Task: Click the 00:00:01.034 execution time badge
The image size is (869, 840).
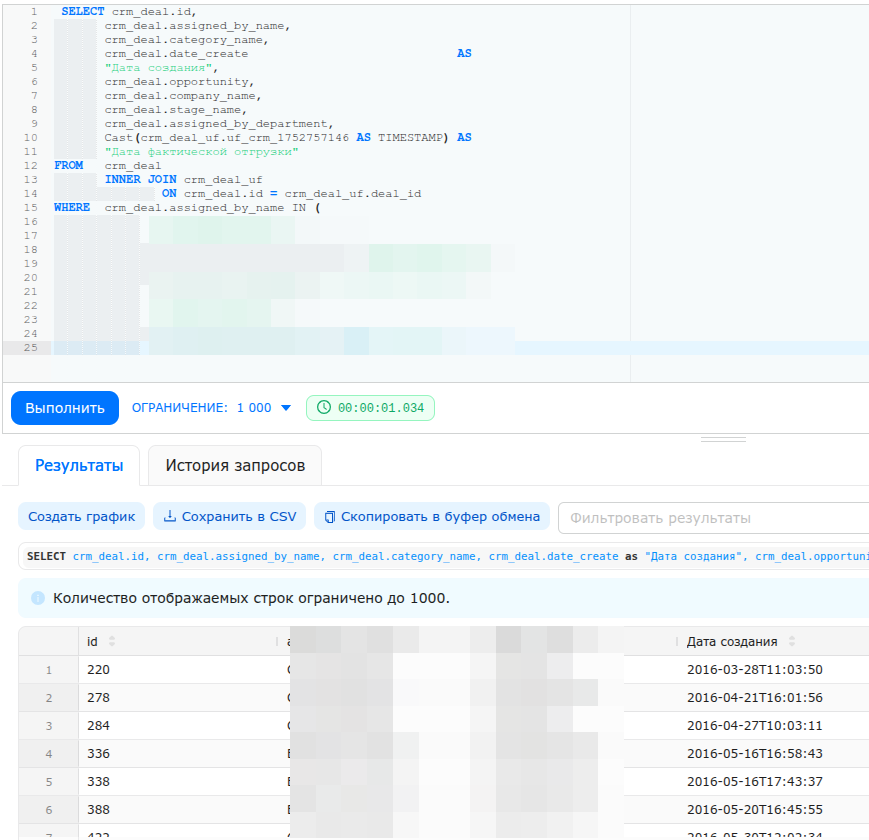Action: click(x=370, y=408)
